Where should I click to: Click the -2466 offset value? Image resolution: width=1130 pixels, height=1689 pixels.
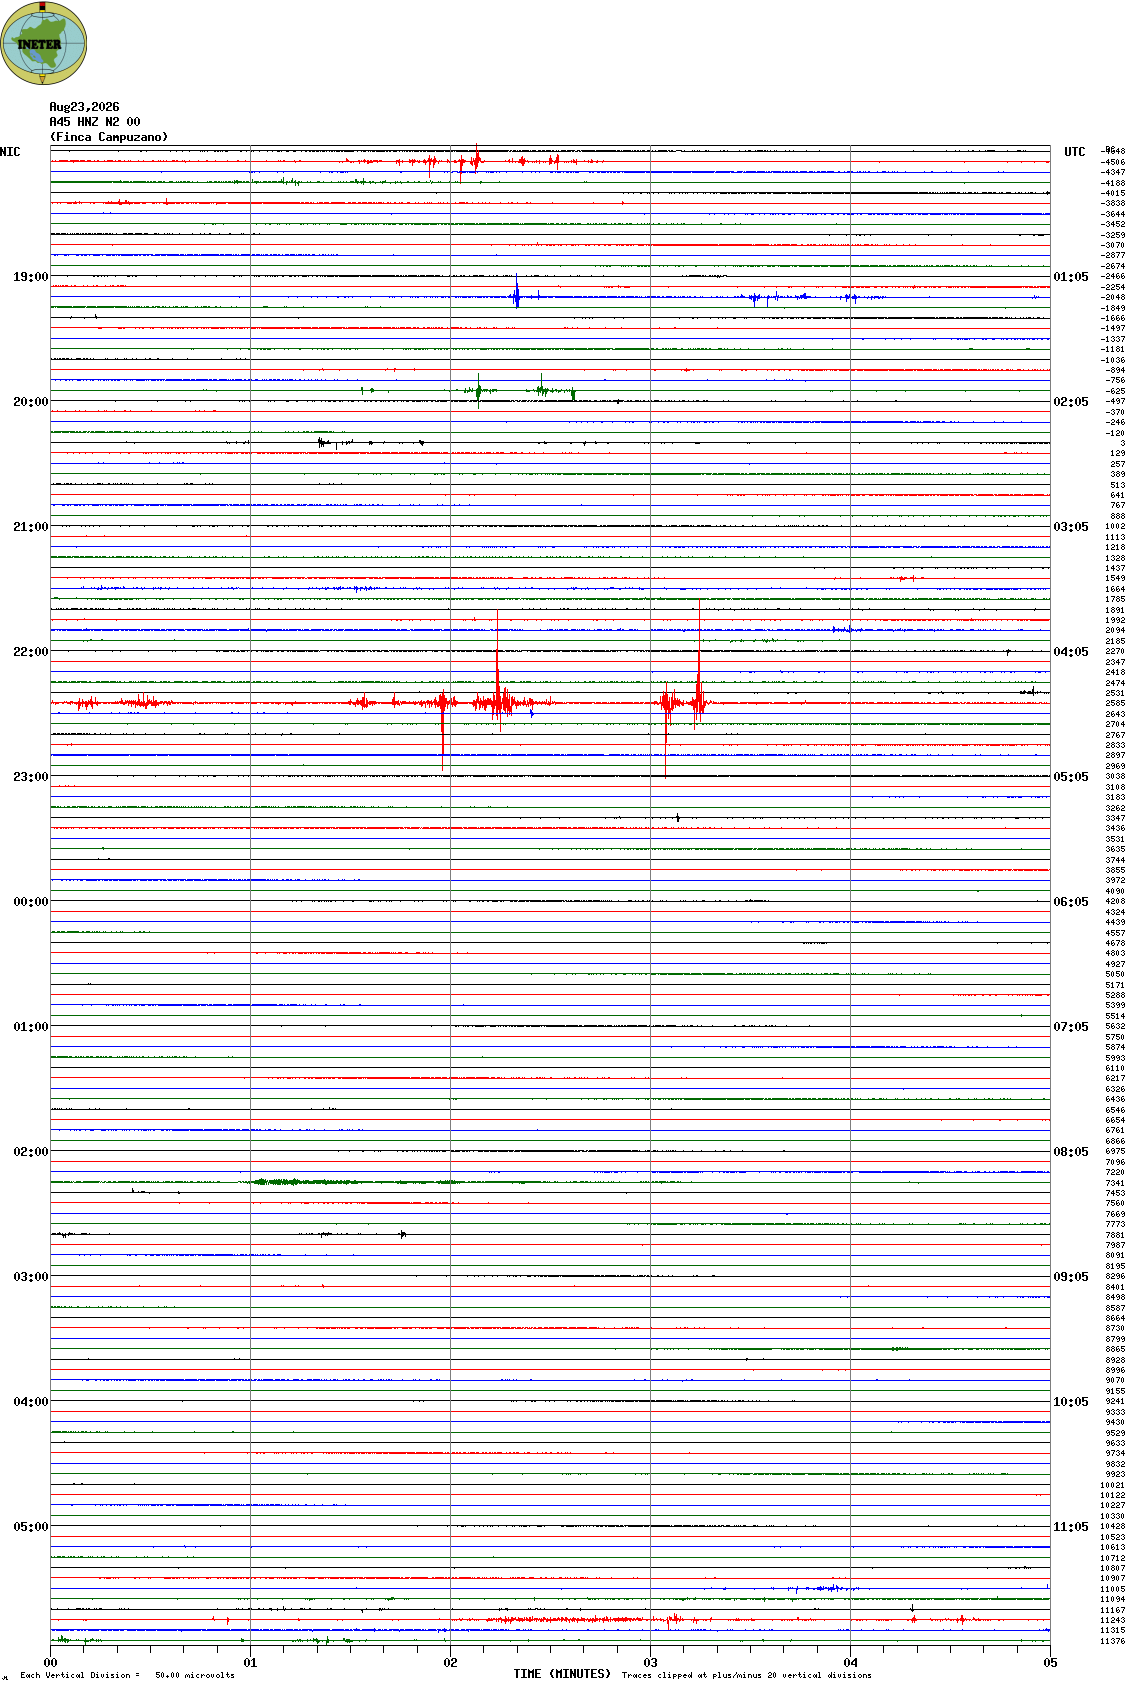click(x=1113, y=277)
